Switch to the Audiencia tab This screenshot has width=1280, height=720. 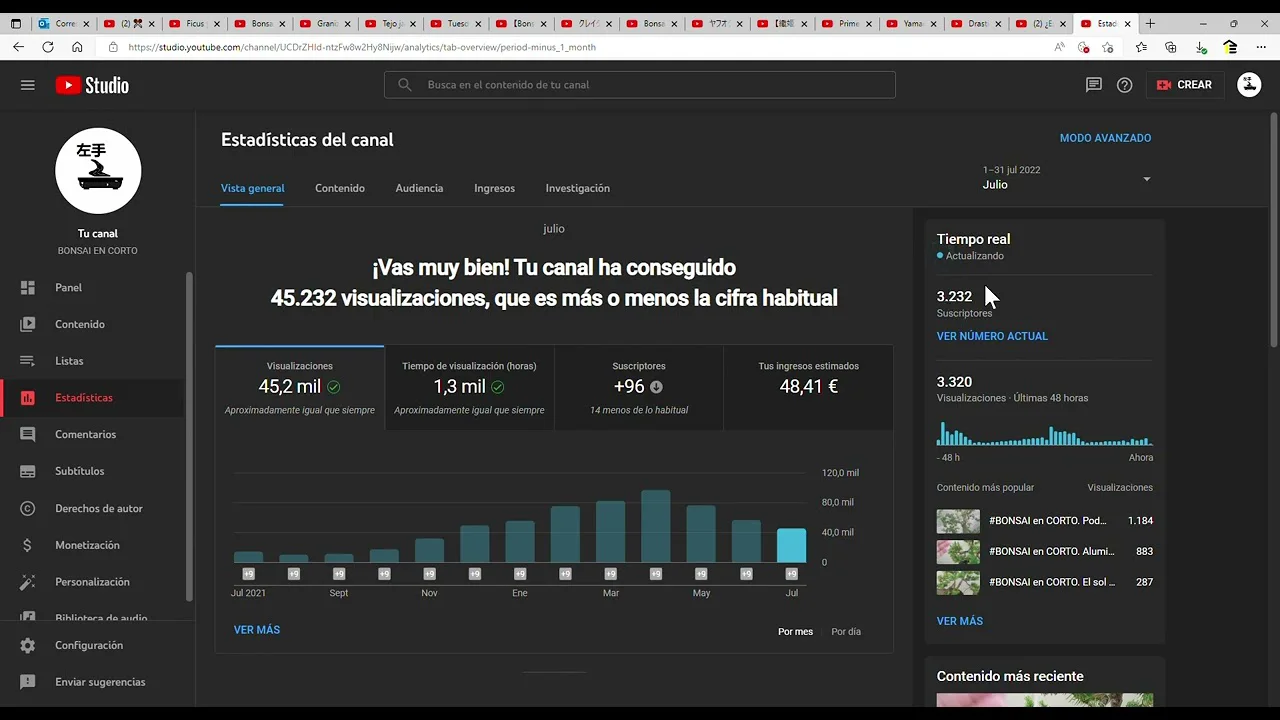click(x=419, y=188)
